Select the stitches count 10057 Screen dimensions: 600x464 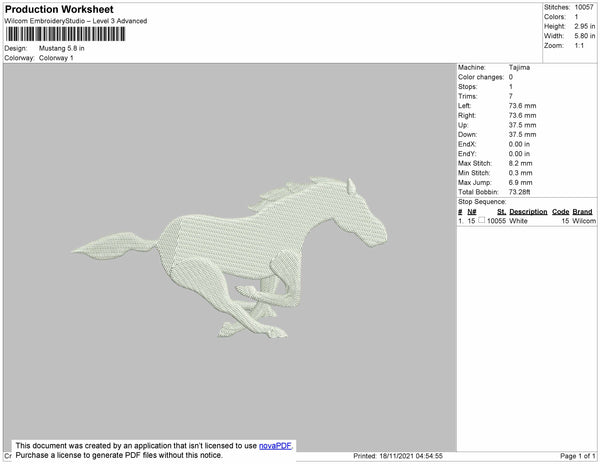pyautogui.click(x=584, y=7)
